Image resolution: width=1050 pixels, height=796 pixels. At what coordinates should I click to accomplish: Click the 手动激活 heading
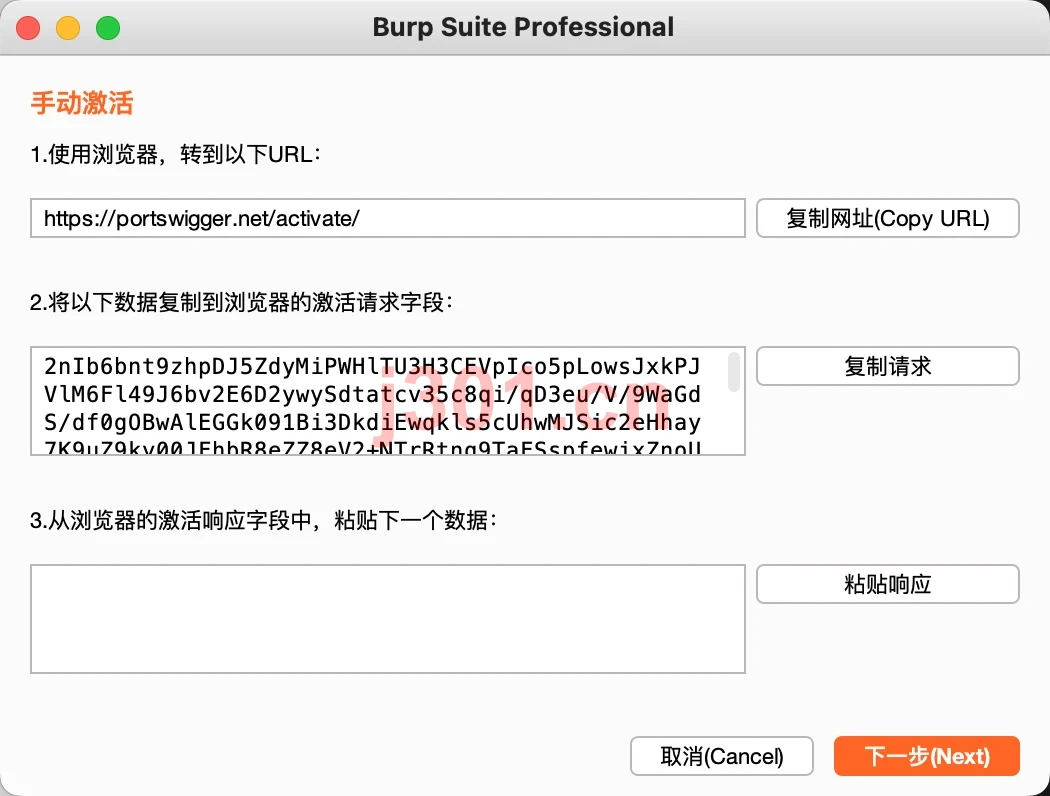(x=82, y=103)
